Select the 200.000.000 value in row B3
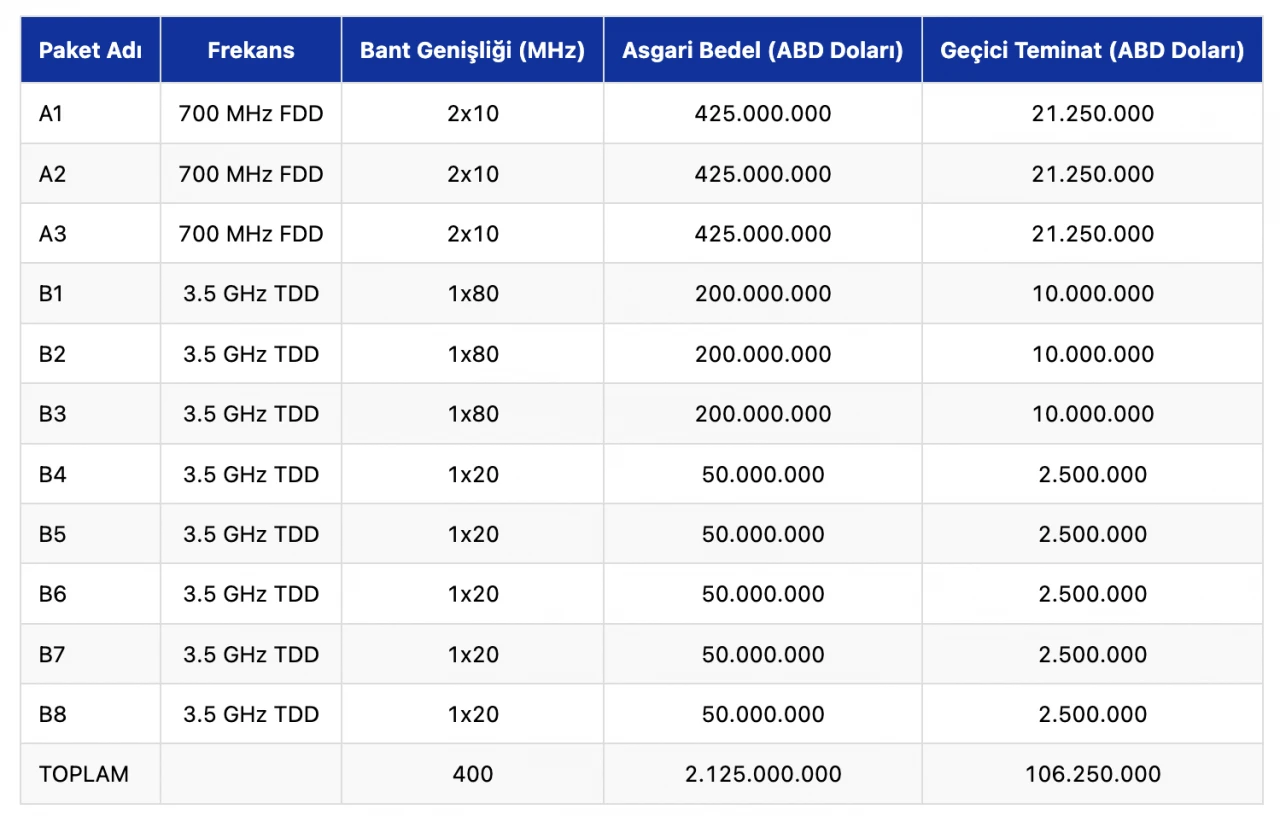 pos(762,414)
